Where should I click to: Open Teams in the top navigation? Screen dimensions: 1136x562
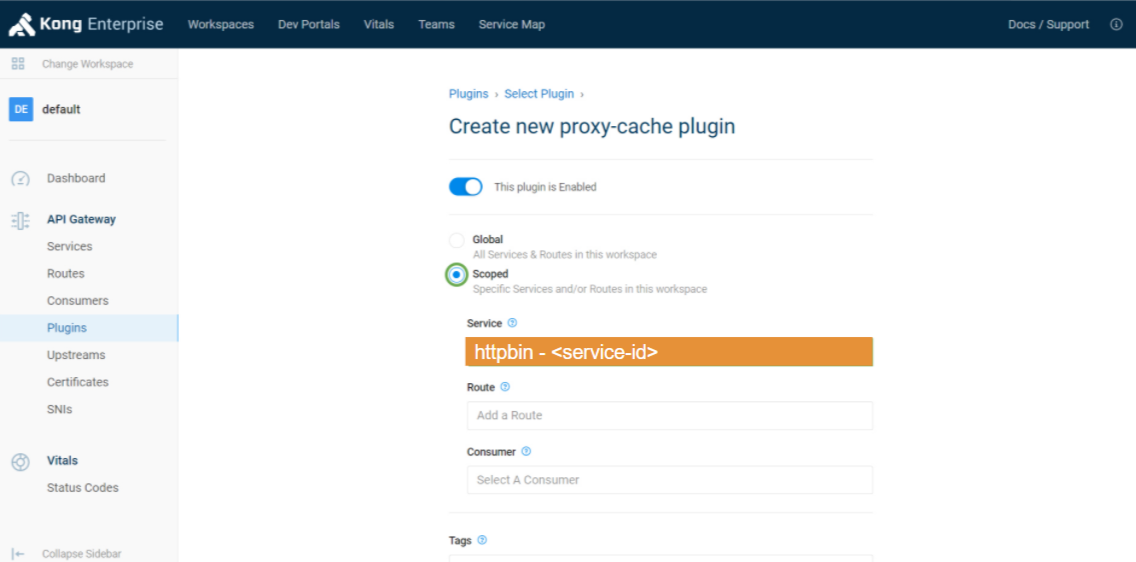tap(437, 25)
